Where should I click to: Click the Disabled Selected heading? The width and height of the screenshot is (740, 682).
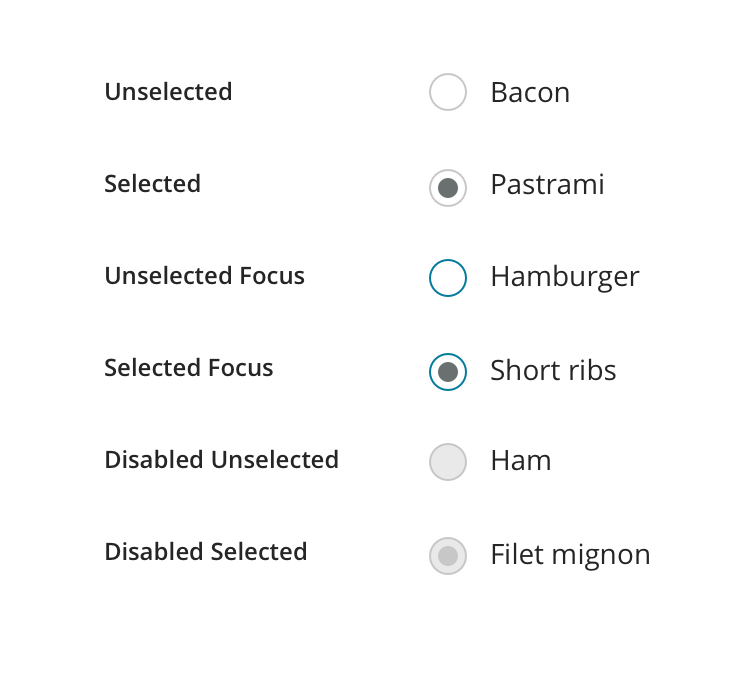[x=205, y=552]
